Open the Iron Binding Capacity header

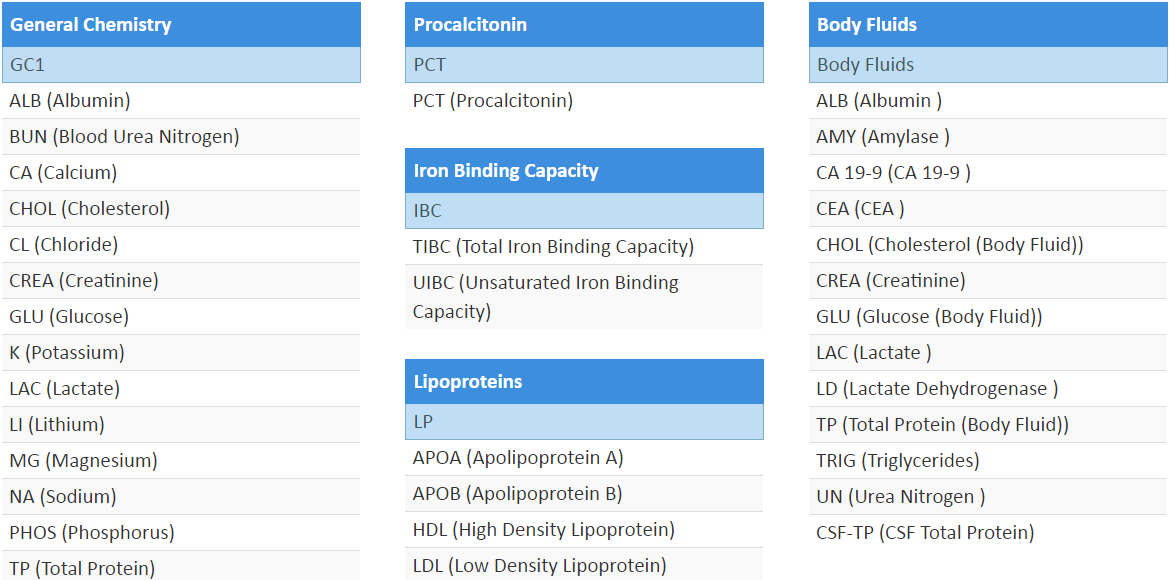(584, 171)
